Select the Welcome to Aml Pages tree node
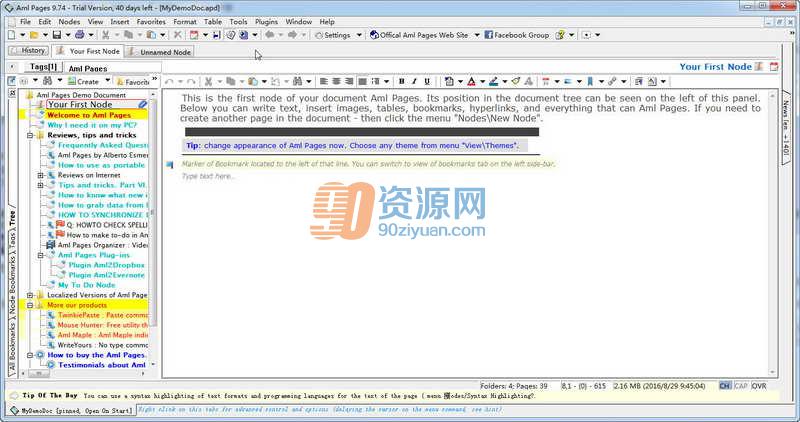 point(89,115)
